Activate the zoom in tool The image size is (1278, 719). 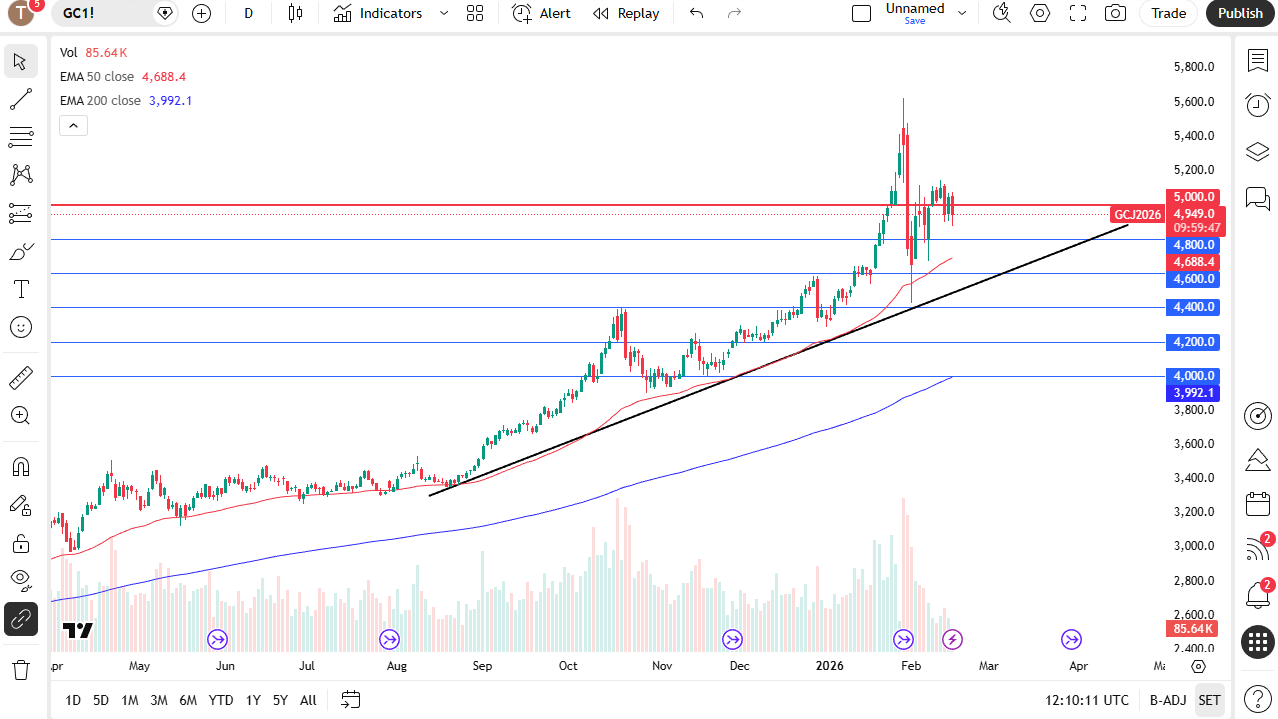[20, 416]
